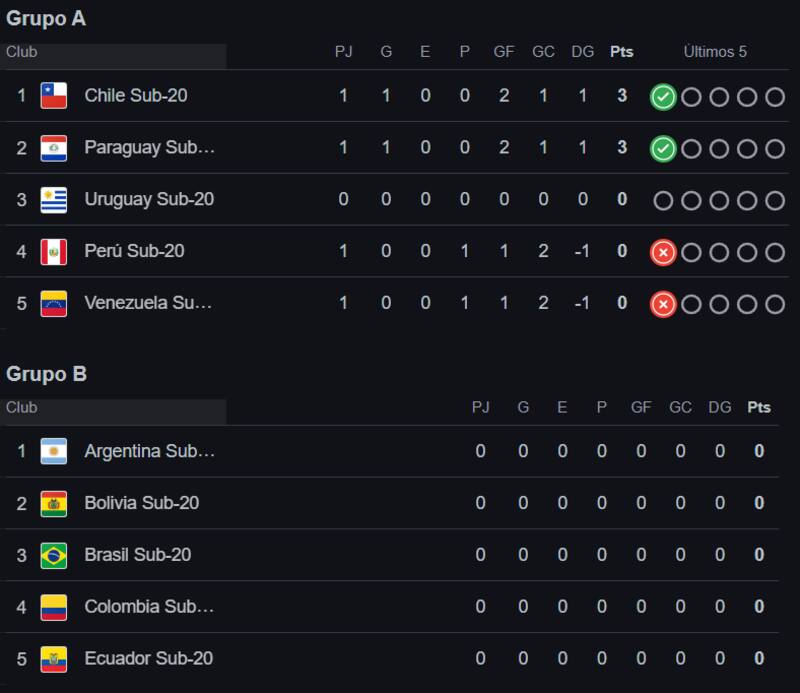
Task: Click the Chile flag icon
Action: pyautogui.click(x=53, y=96)
